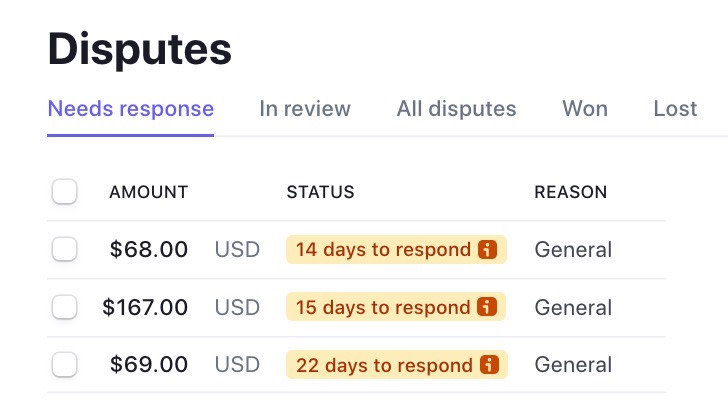Open the Lost disputes tab
Screen dimensions: 728x420
coord(675,109)
